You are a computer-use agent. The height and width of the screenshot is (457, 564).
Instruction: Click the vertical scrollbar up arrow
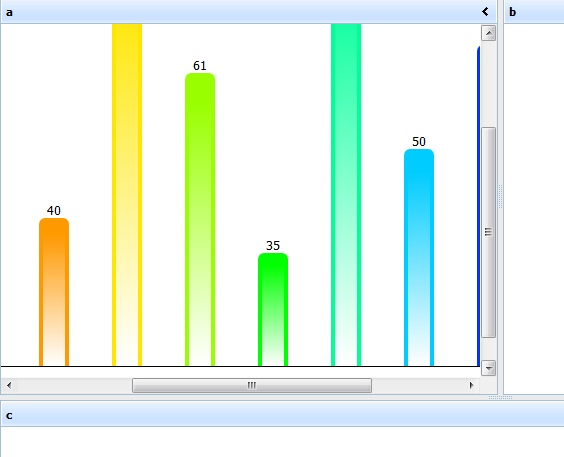(x=488, y=33)
